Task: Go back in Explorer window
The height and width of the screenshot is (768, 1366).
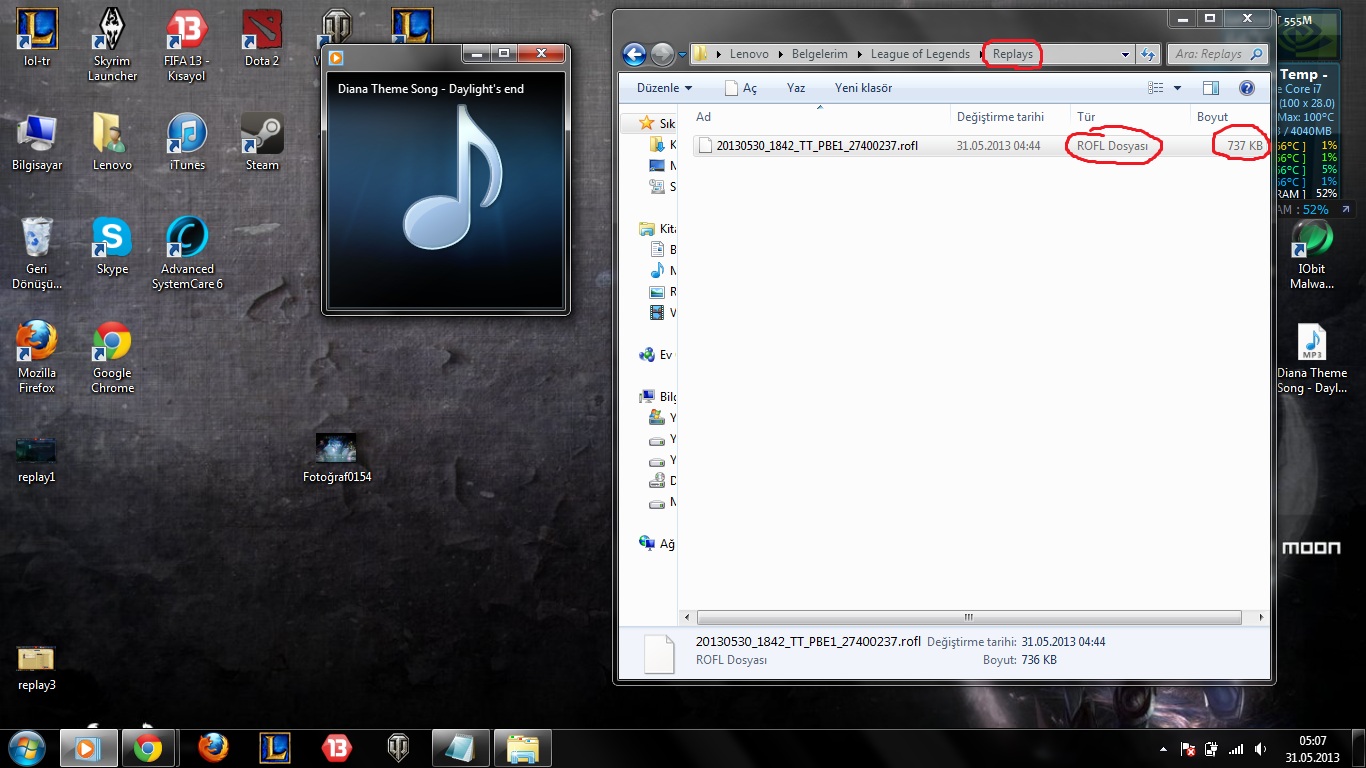Action: 634,54
